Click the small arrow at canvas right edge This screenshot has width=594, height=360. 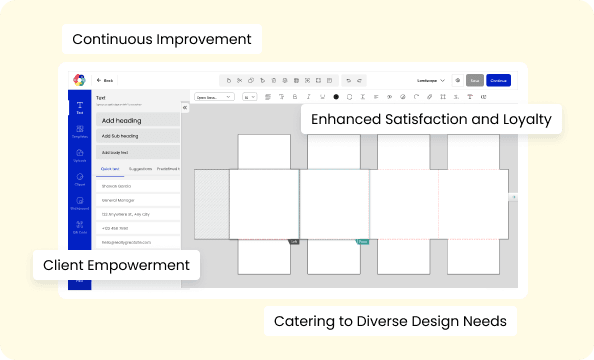pos(514,197)
